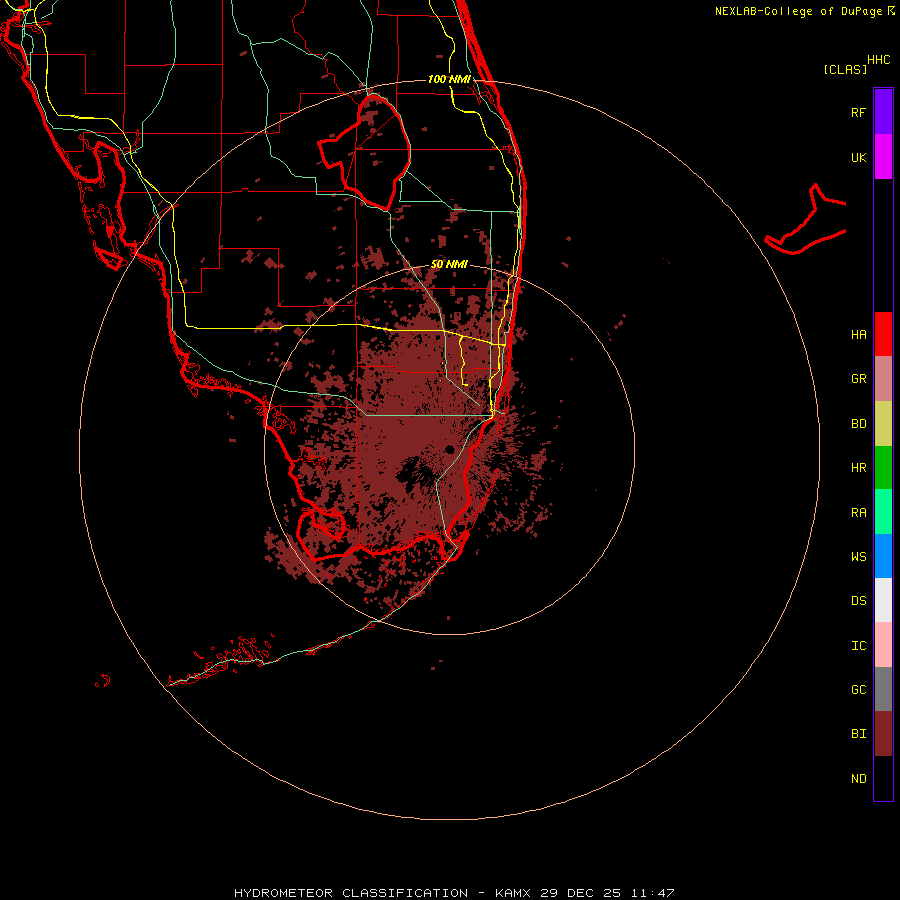Click the brown BI legend swatch

tap(883, 734)
